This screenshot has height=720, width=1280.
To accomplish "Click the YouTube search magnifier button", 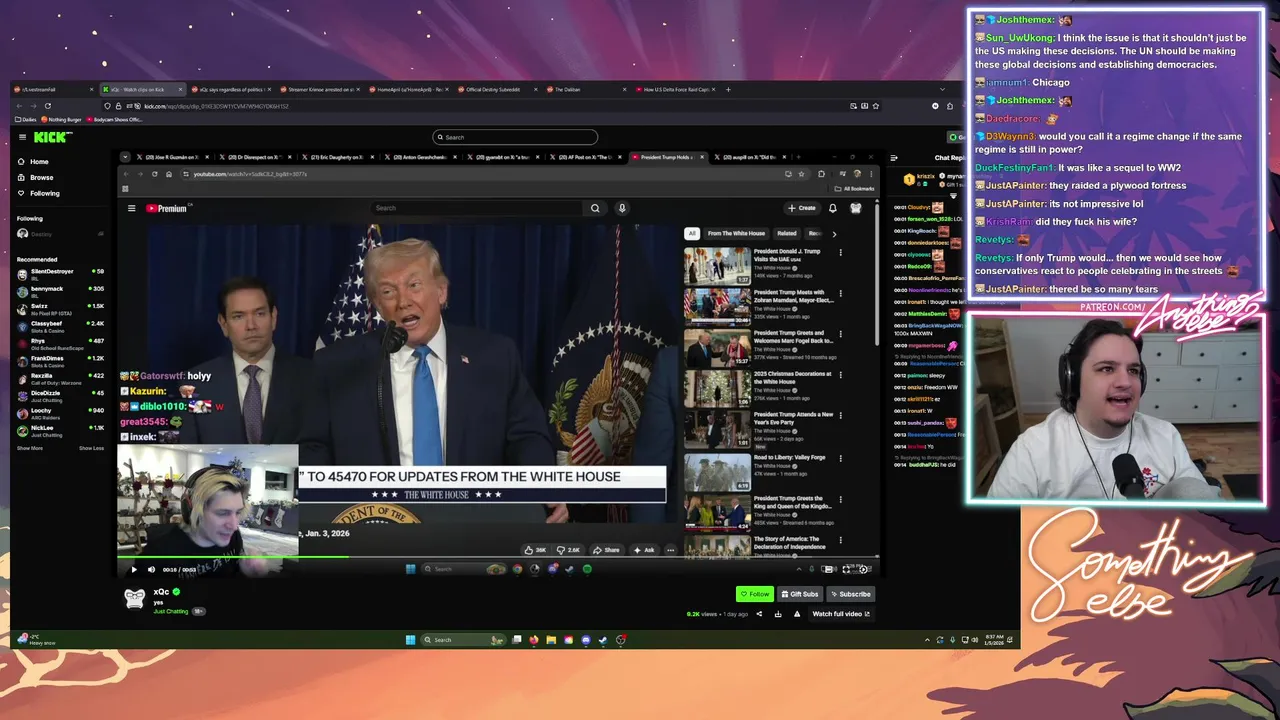I will (x=595, y=208).
